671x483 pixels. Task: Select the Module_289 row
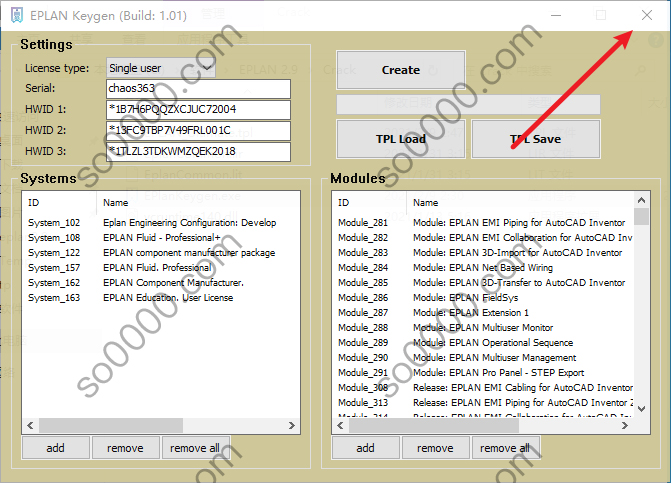pyautogui.click(x=483, y=342)
